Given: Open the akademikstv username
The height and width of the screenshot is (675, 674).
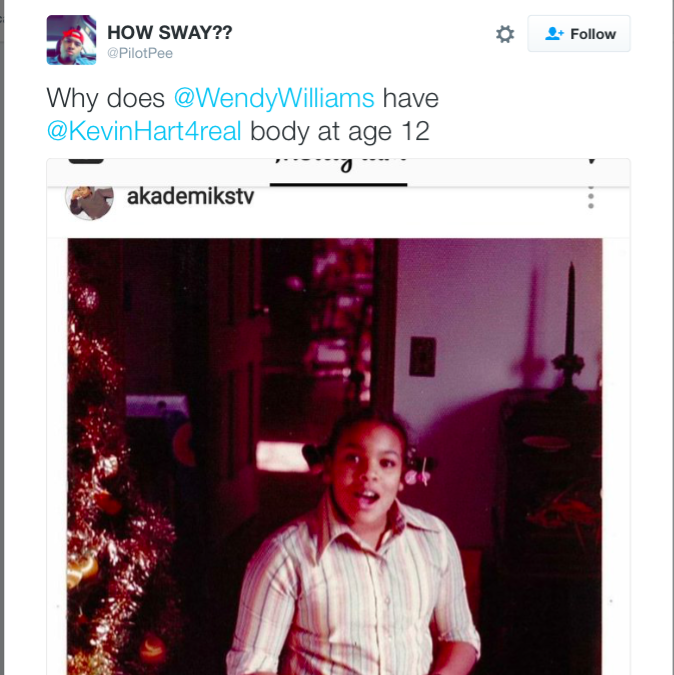Looking at the screenshot, I should 191,196.
